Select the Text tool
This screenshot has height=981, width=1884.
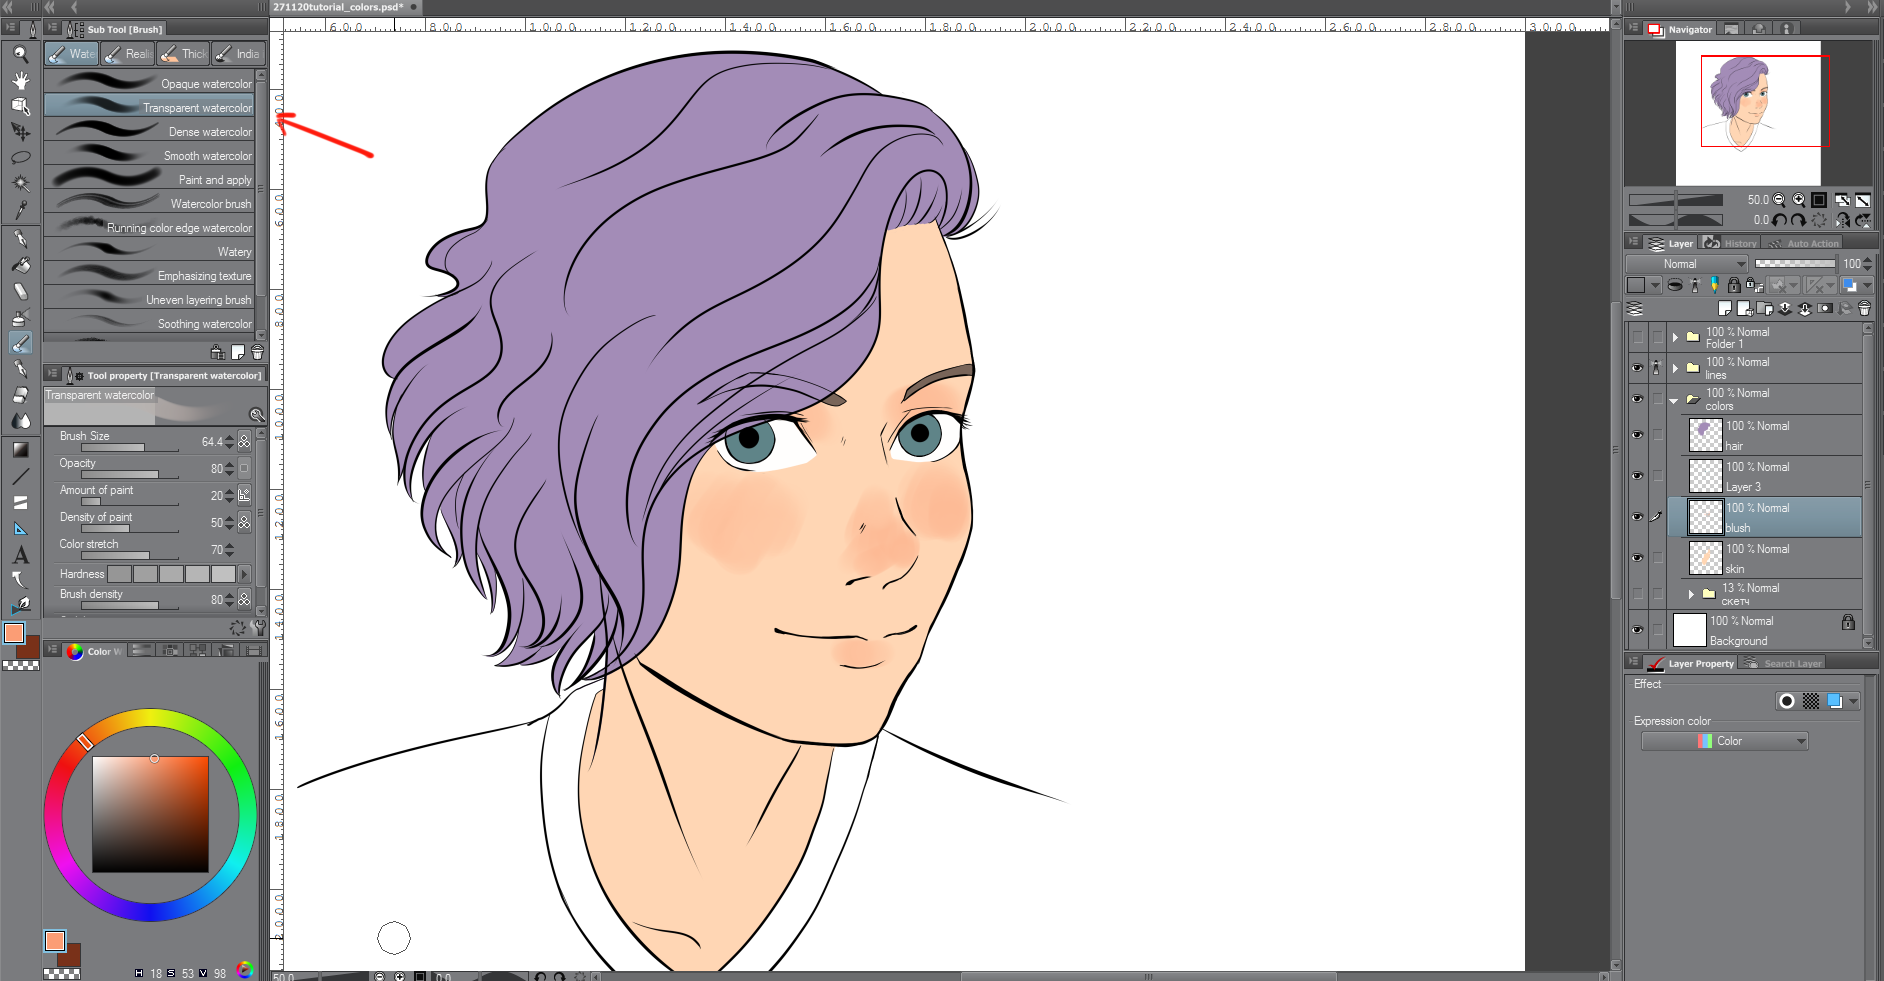[x=20, y=555]
